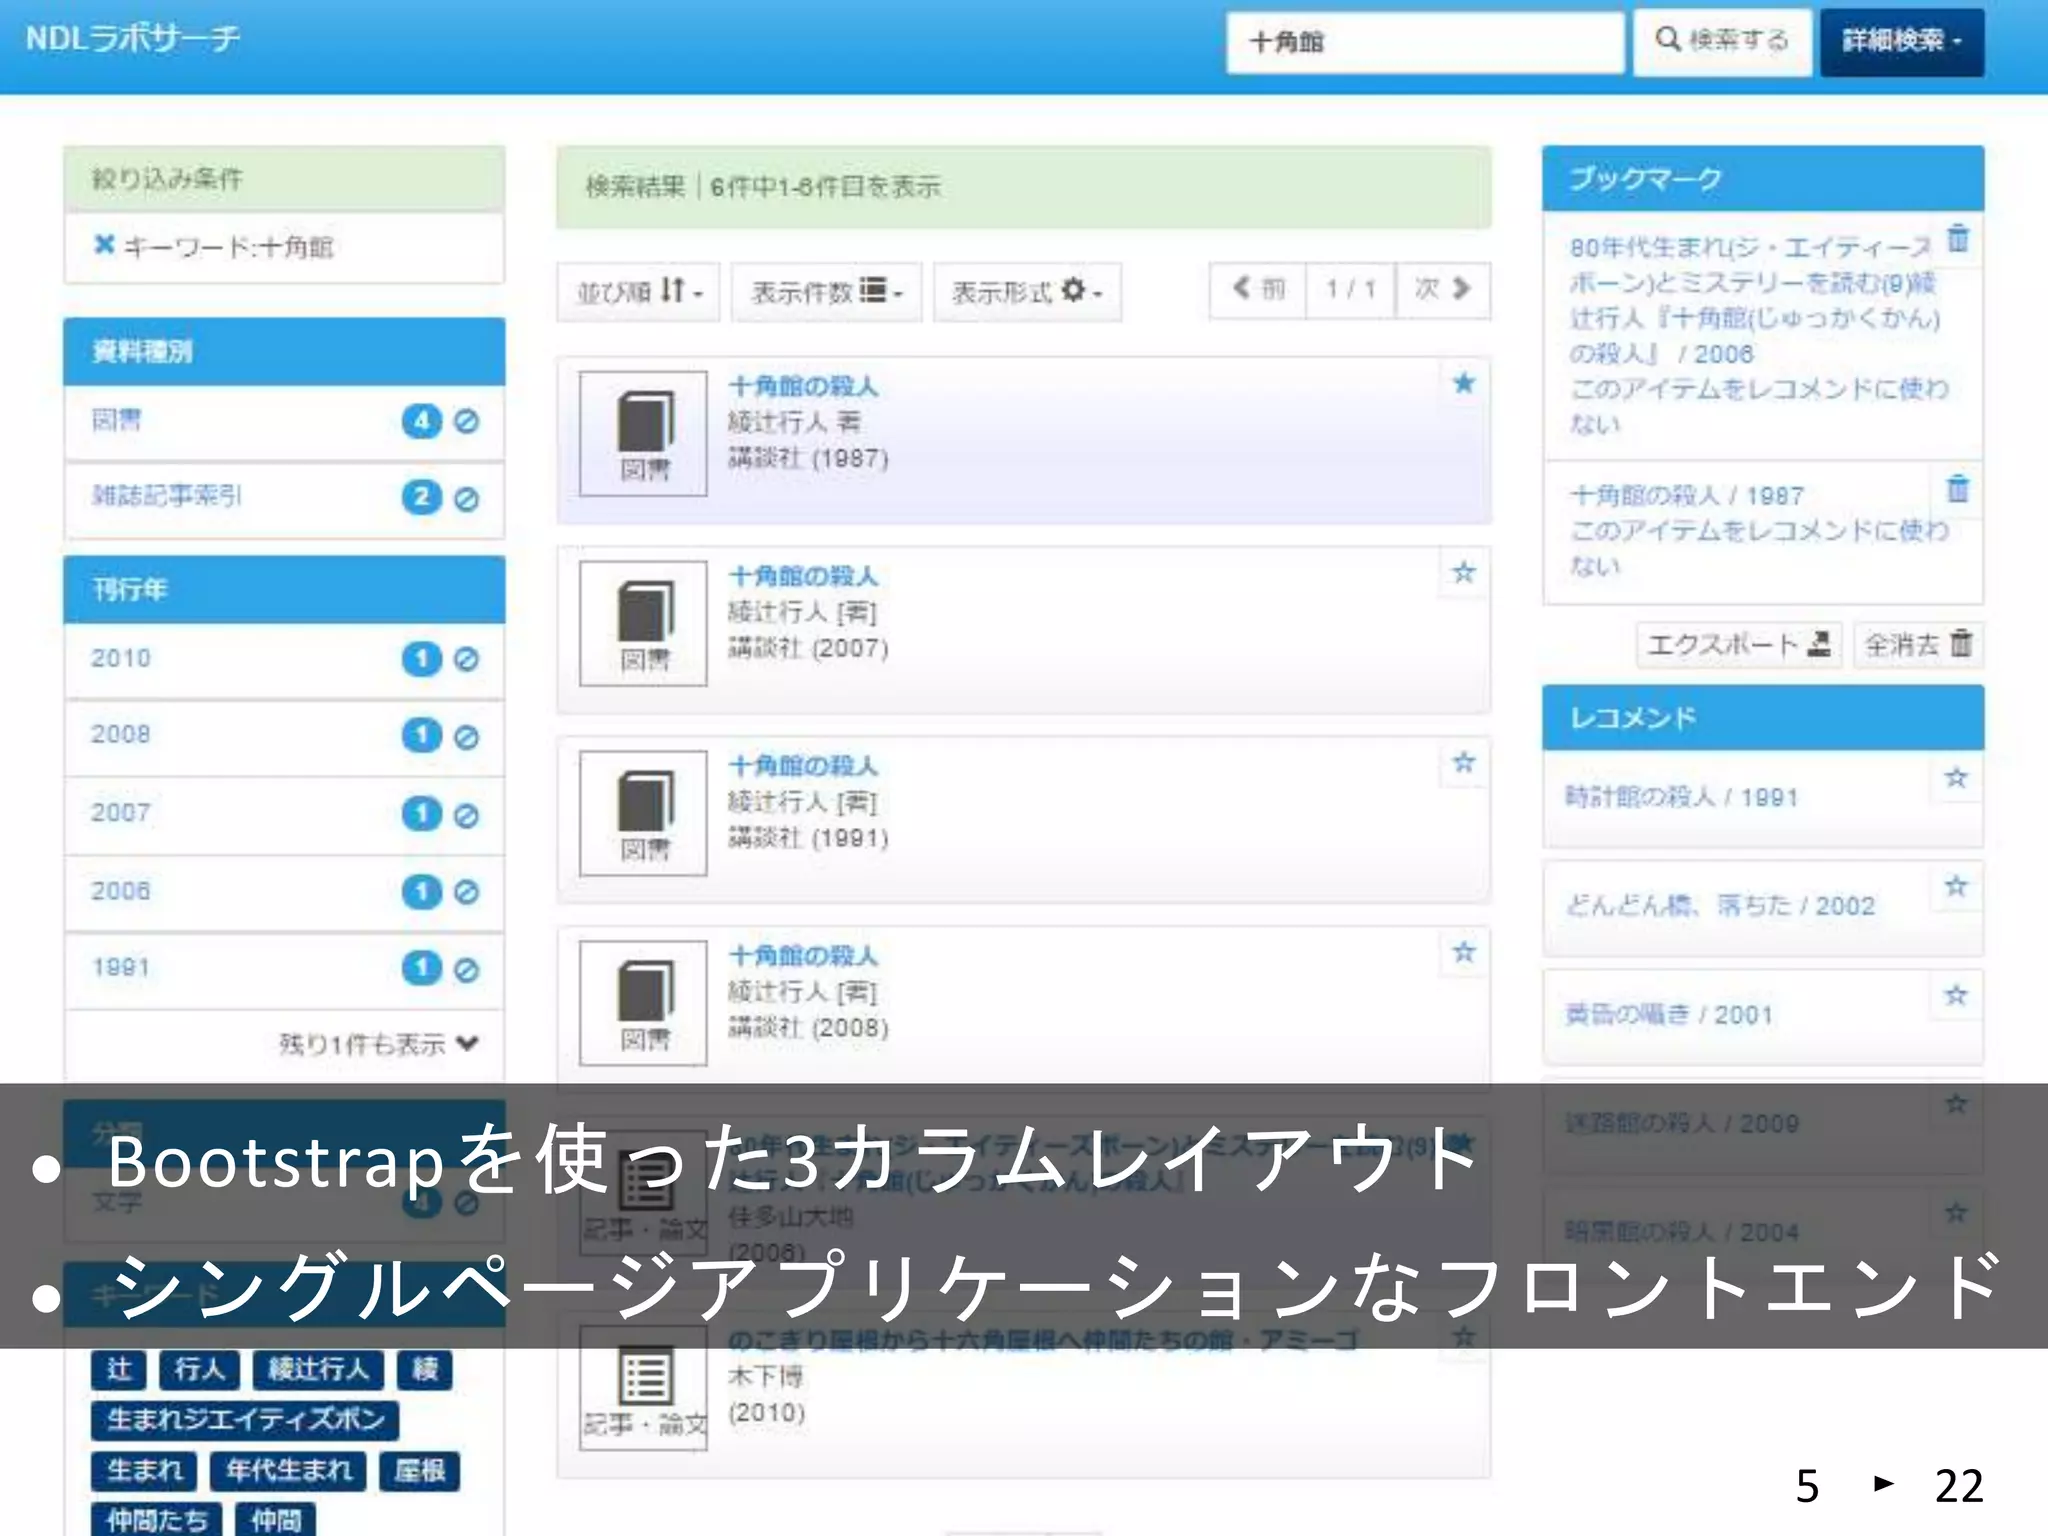Click the 全消去 clear all button

(x=1918, y=645)
